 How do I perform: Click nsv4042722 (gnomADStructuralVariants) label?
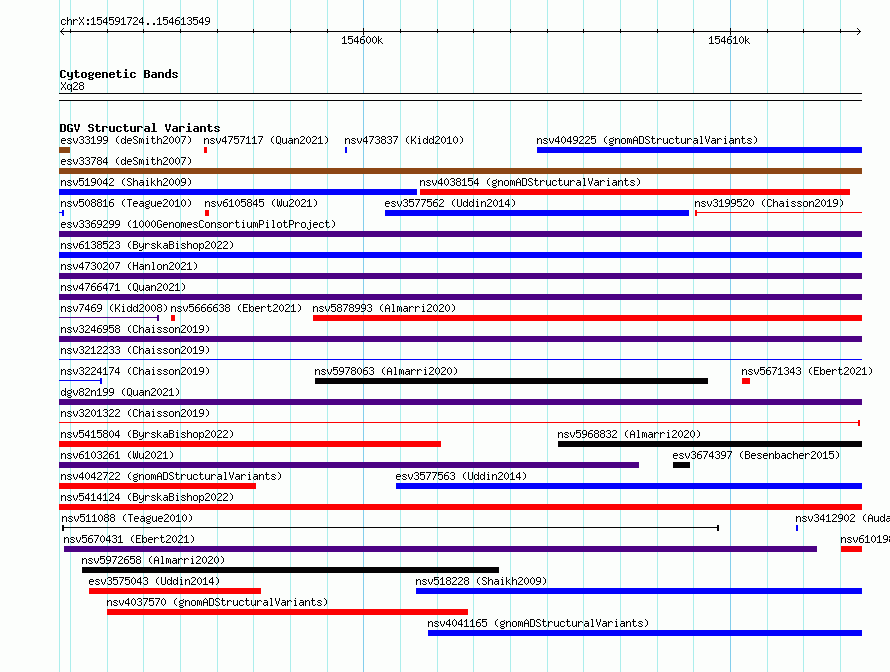coord(171,476)
